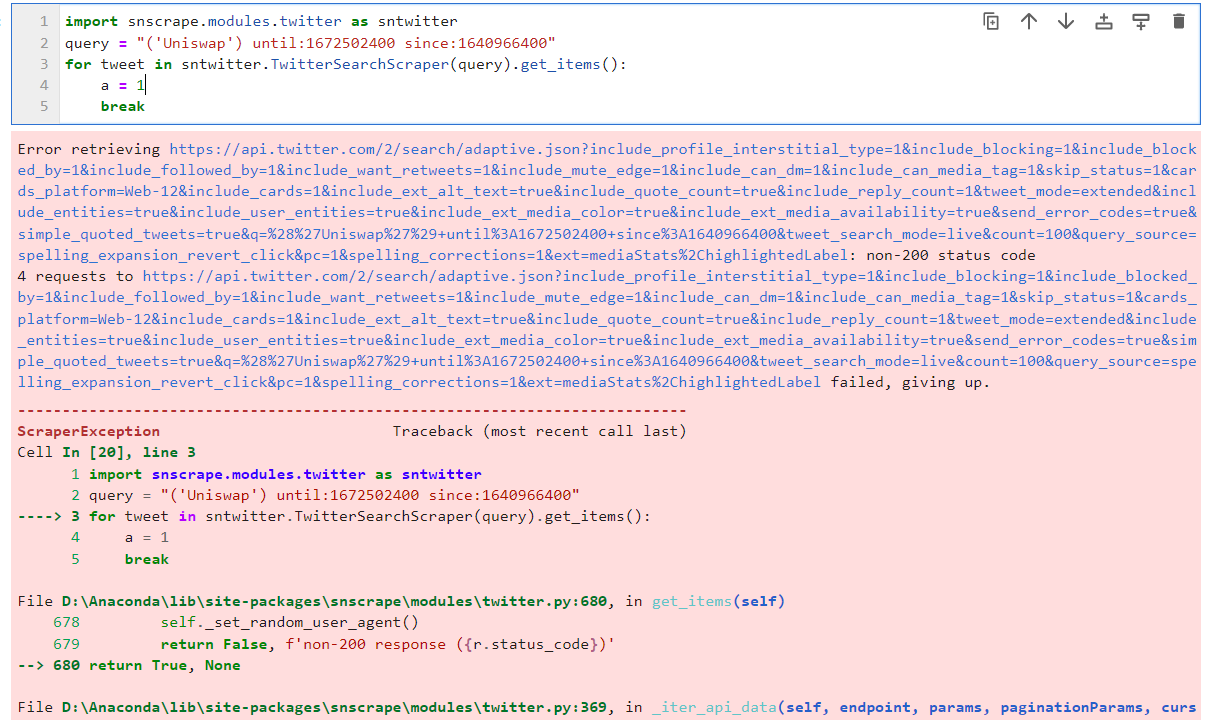
Task: Open the twitter.py:680 file path link
Action: pos(300,601)
